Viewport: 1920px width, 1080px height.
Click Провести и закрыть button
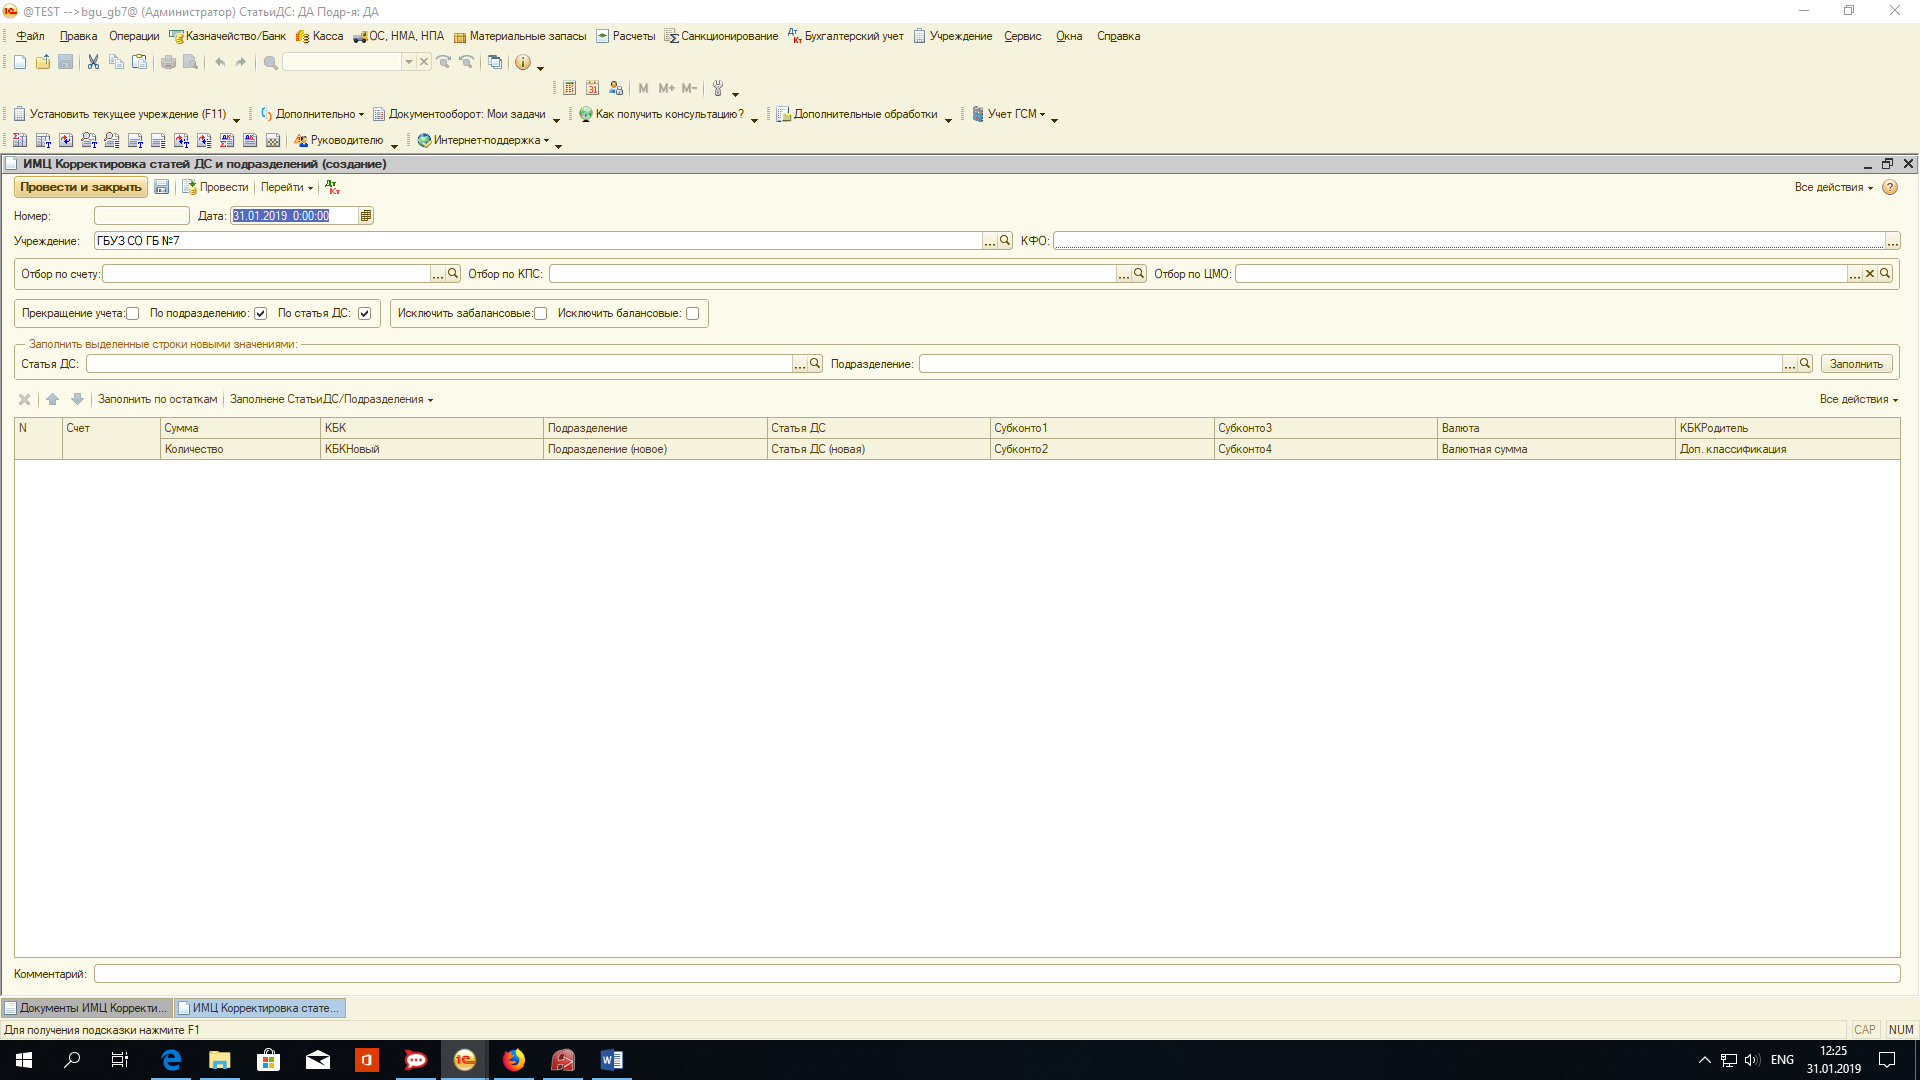[81, 187]
